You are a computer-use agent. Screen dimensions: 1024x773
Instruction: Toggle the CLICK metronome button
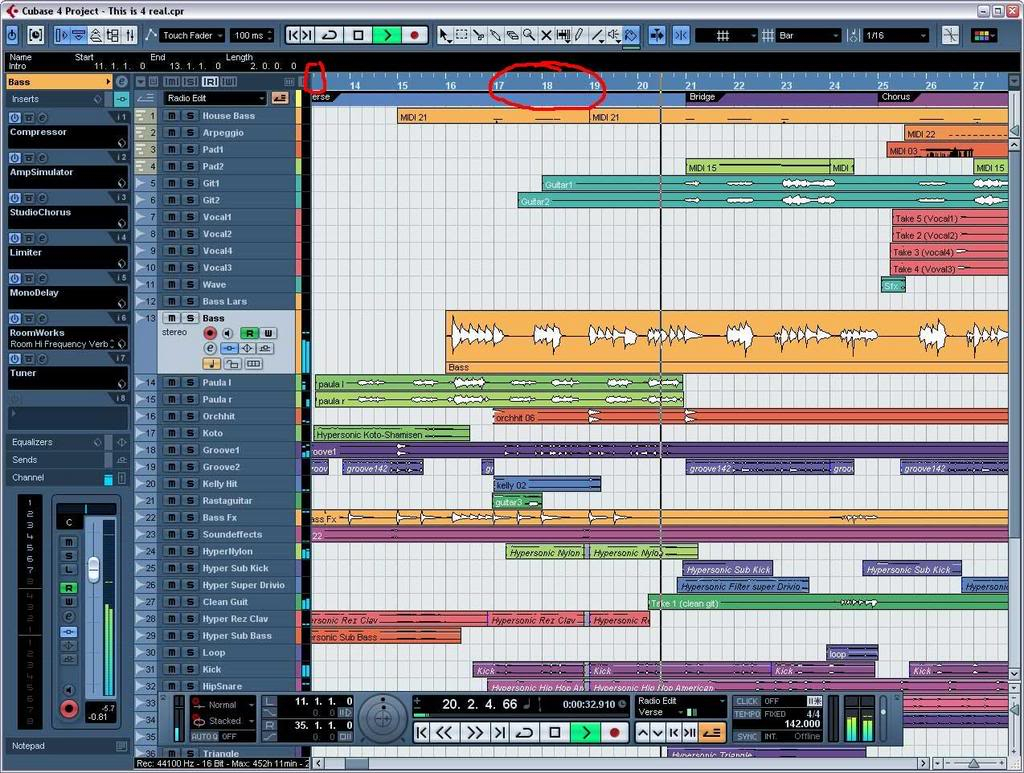click(747, 701)
